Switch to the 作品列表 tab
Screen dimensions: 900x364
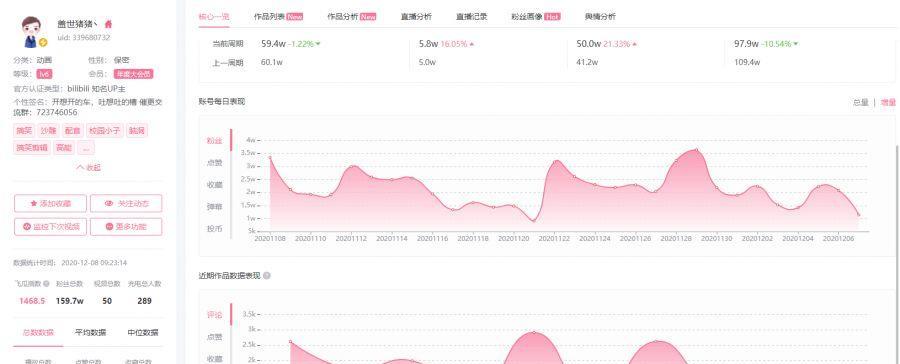coord(278,17)
